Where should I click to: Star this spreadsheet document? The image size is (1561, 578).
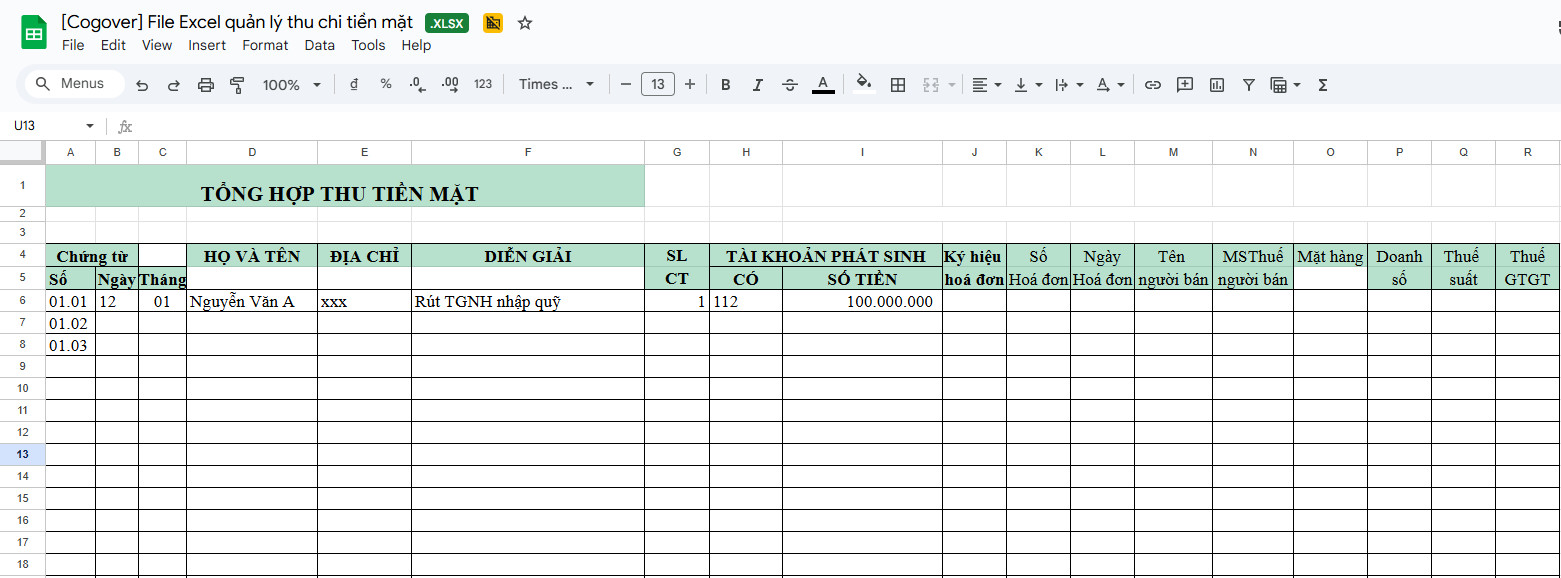[x=525, y=23]
